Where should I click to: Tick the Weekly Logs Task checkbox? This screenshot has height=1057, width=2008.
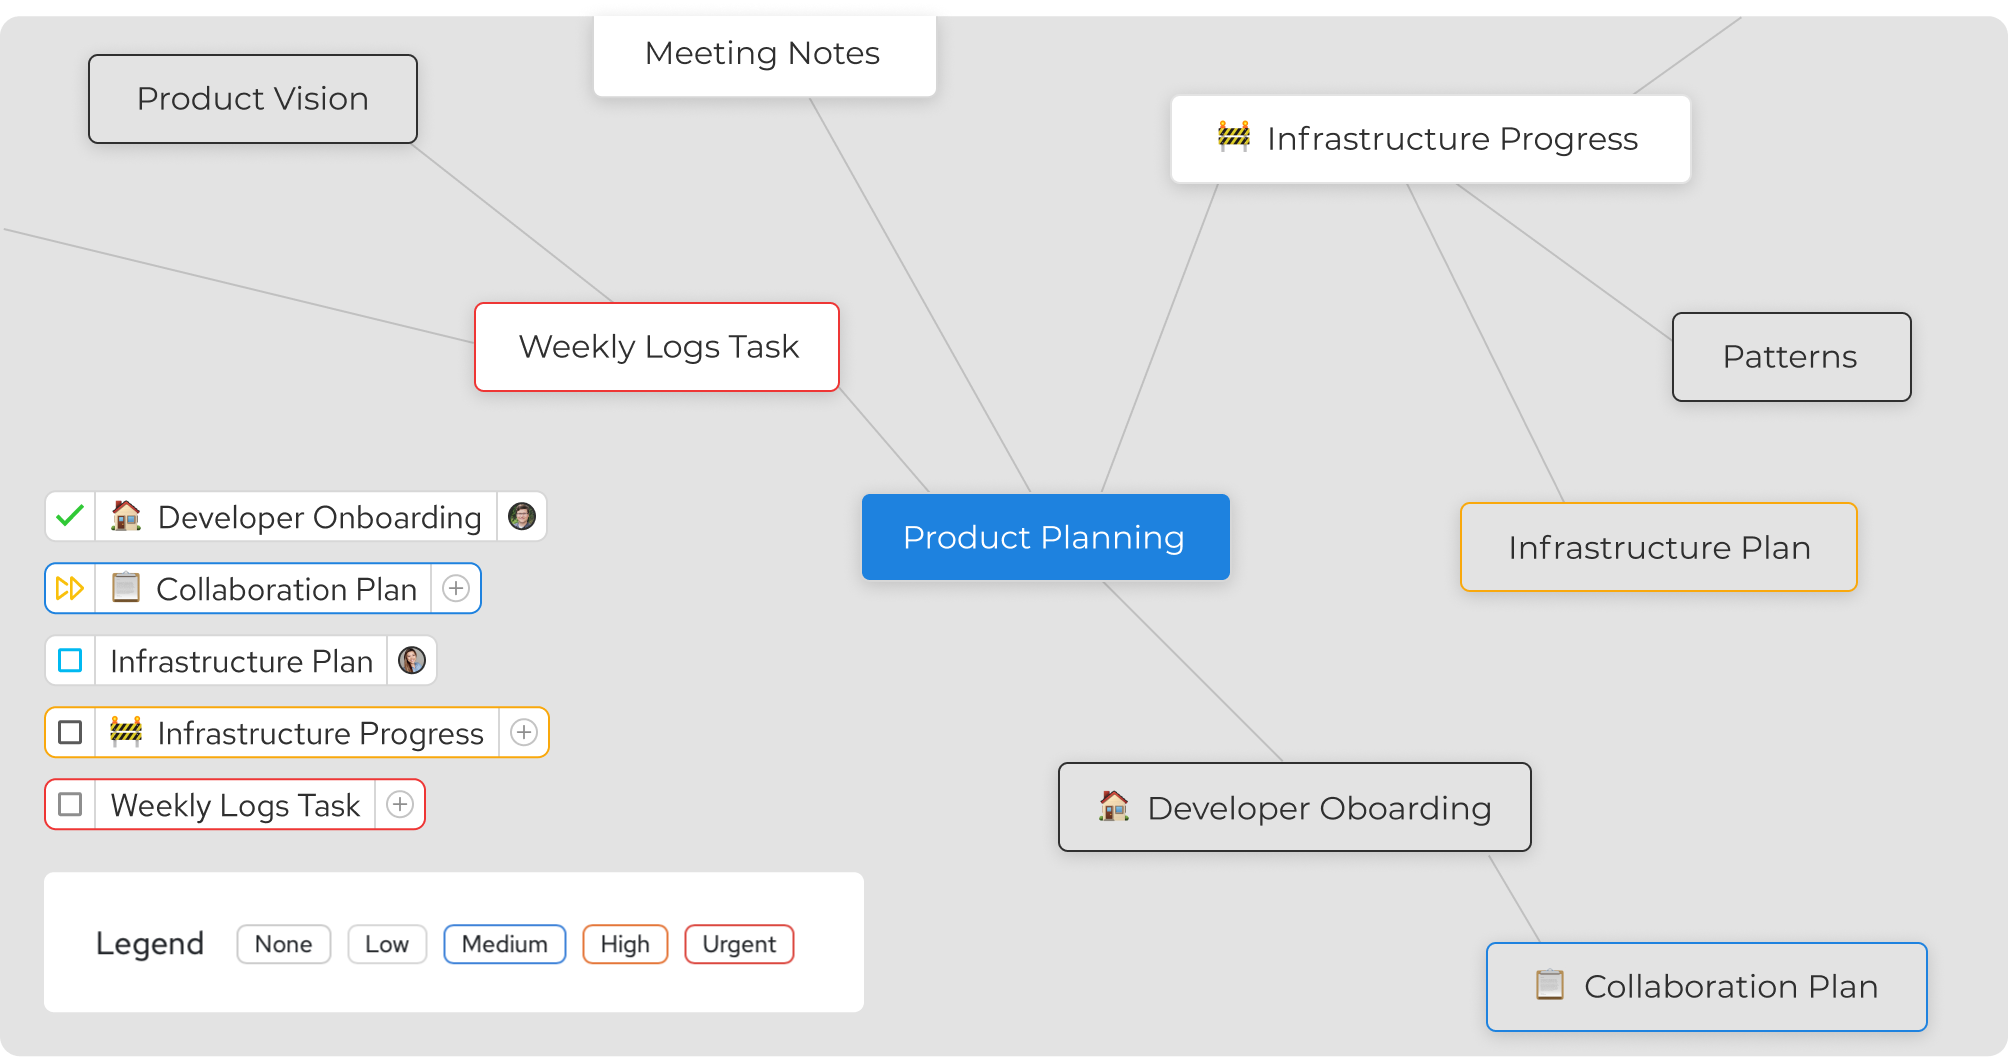click(70, 804)
